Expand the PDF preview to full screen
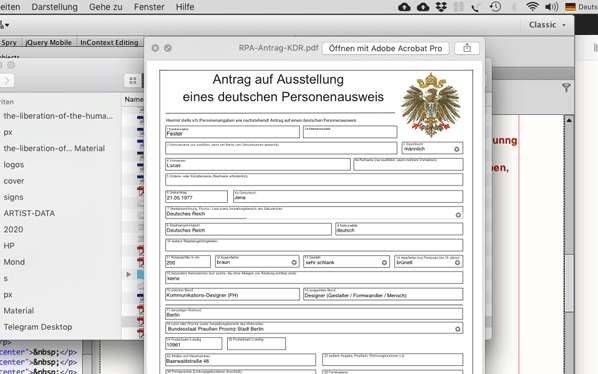Viewport: 598px width, 374px height. click(x=168, y=48)
